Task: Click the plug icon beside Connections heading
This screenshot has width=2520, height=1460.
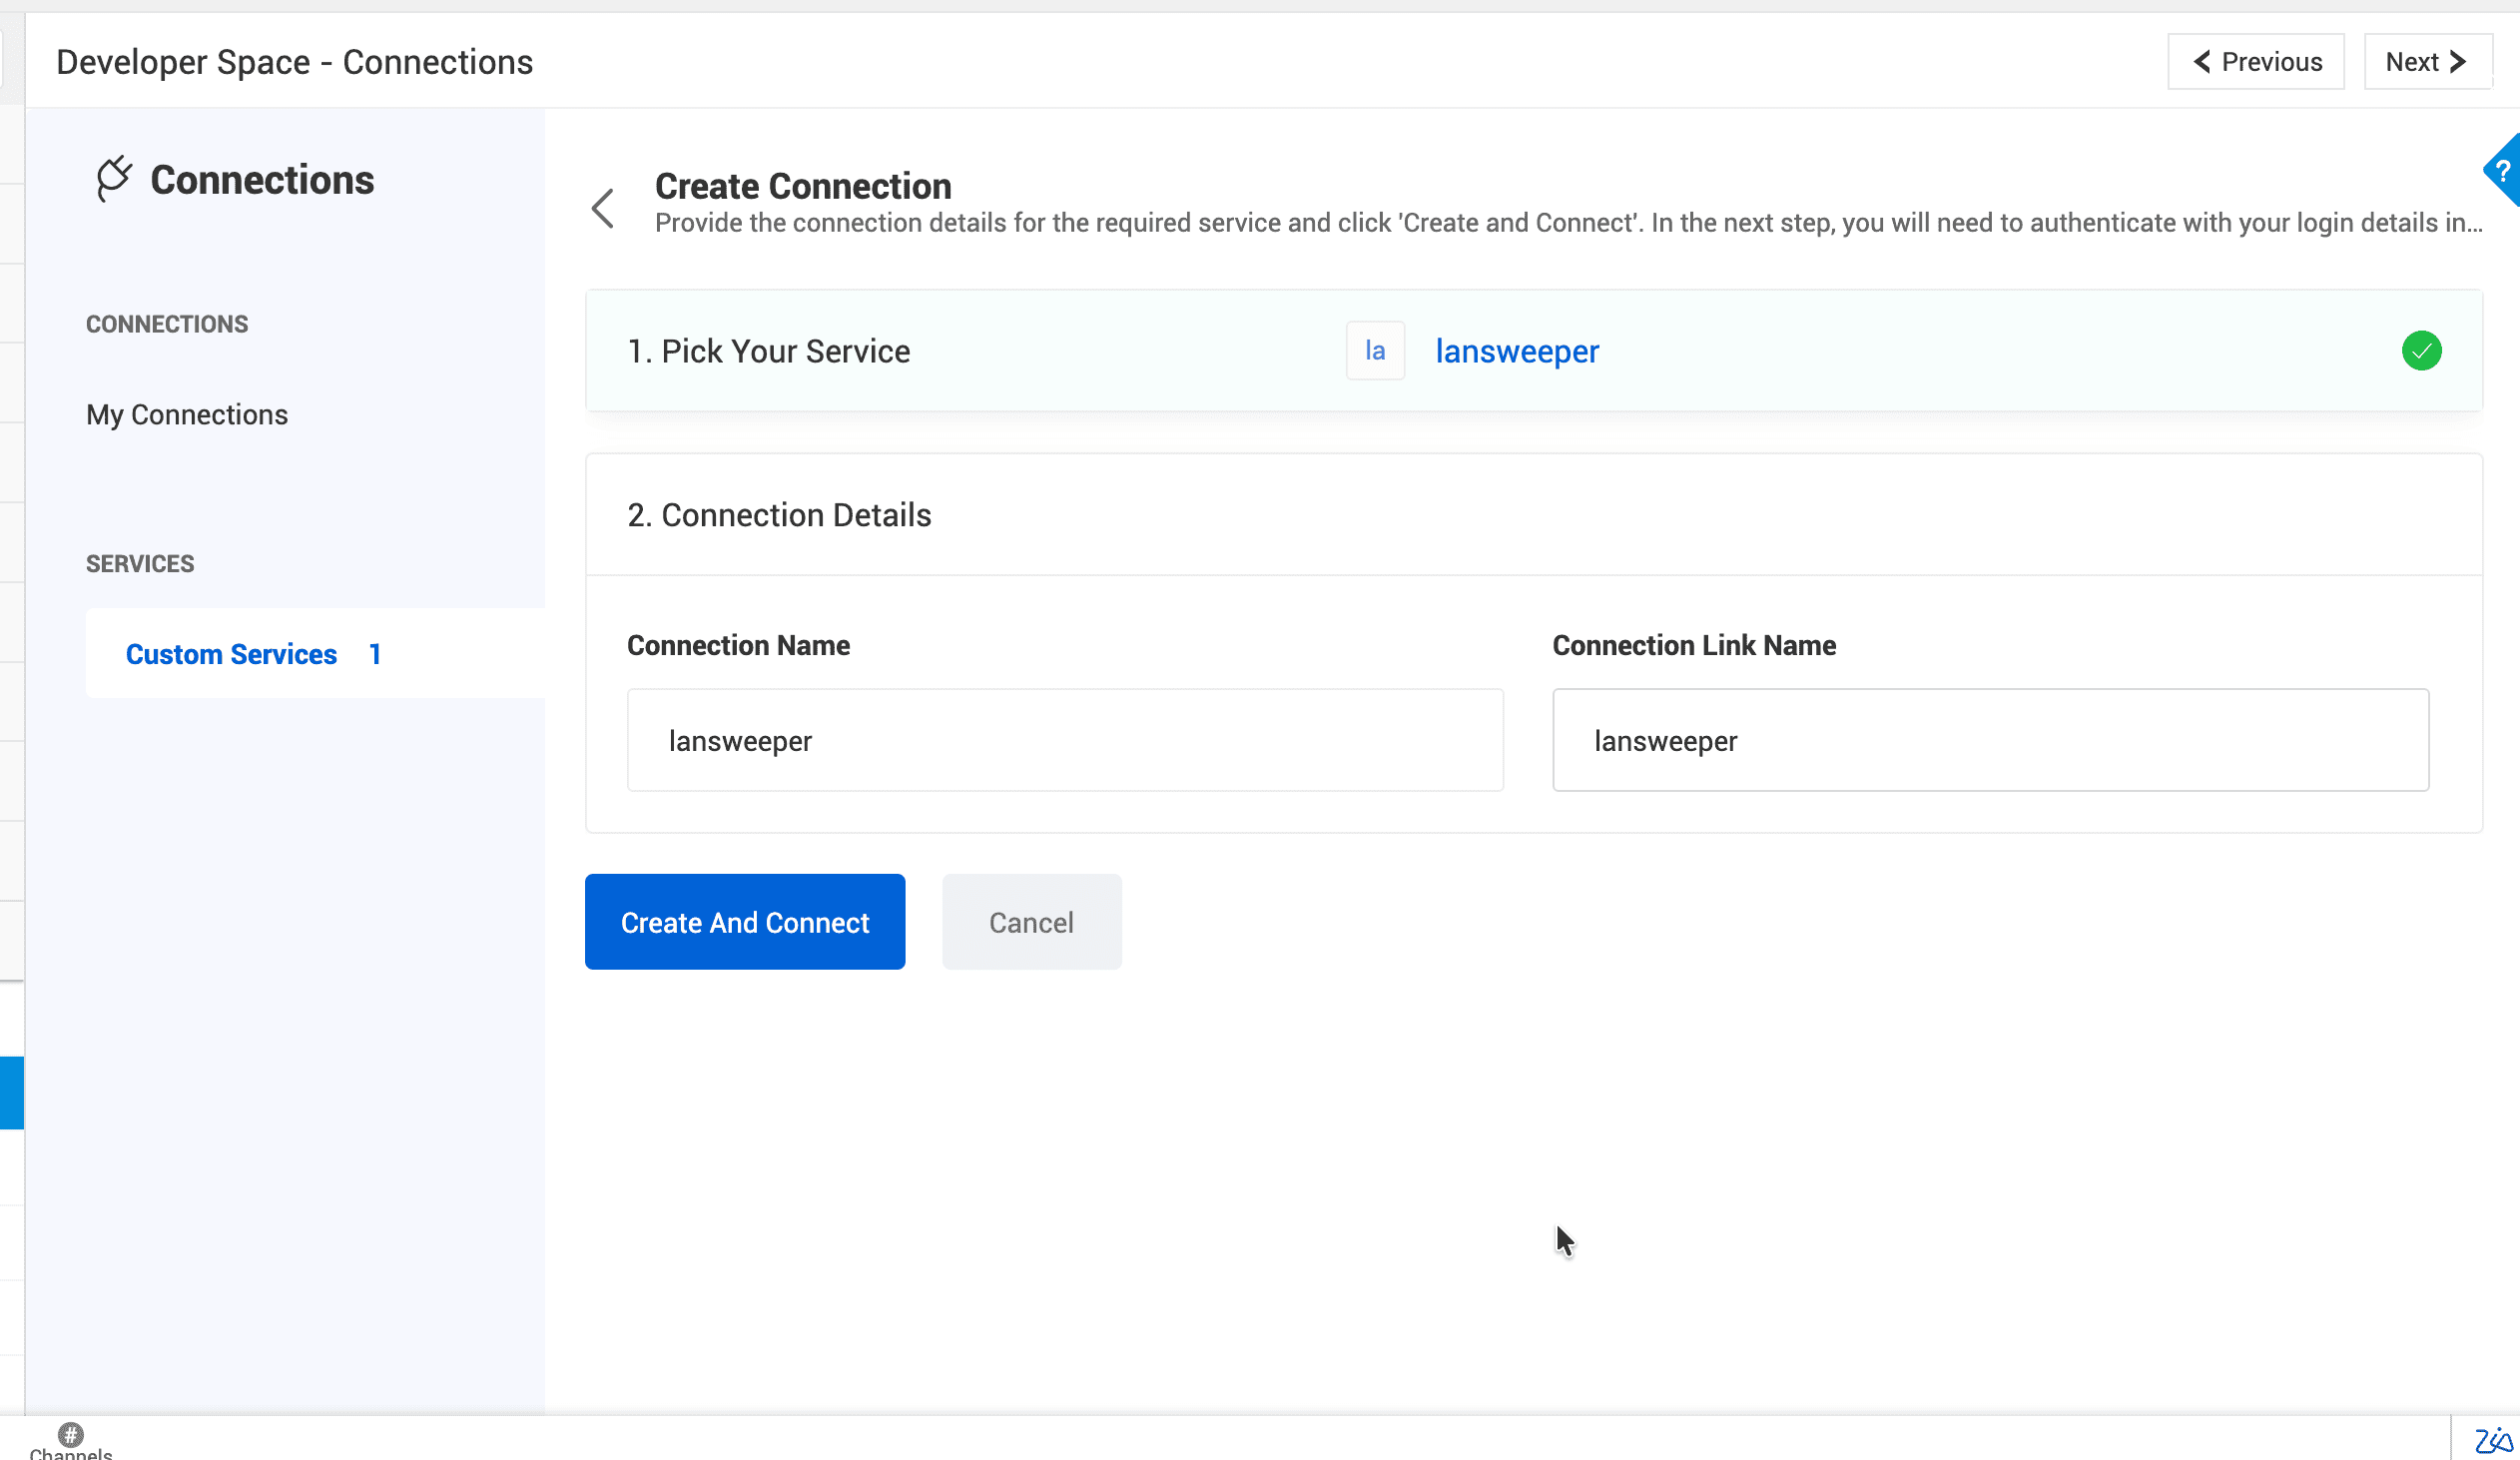Action: pyautogui.click(x=113, y=179)
